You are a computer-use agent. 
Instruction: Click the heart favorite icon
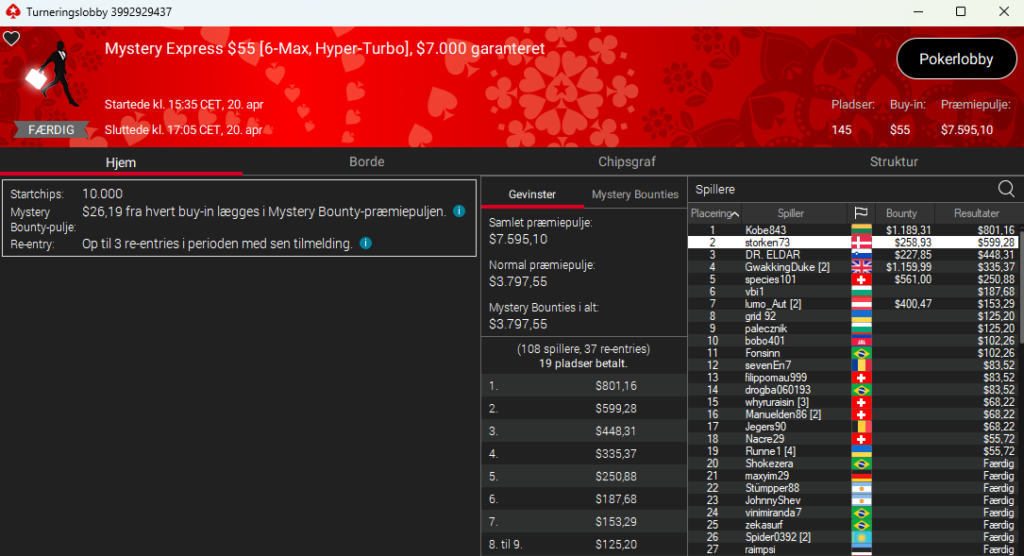tap(11, 38)
